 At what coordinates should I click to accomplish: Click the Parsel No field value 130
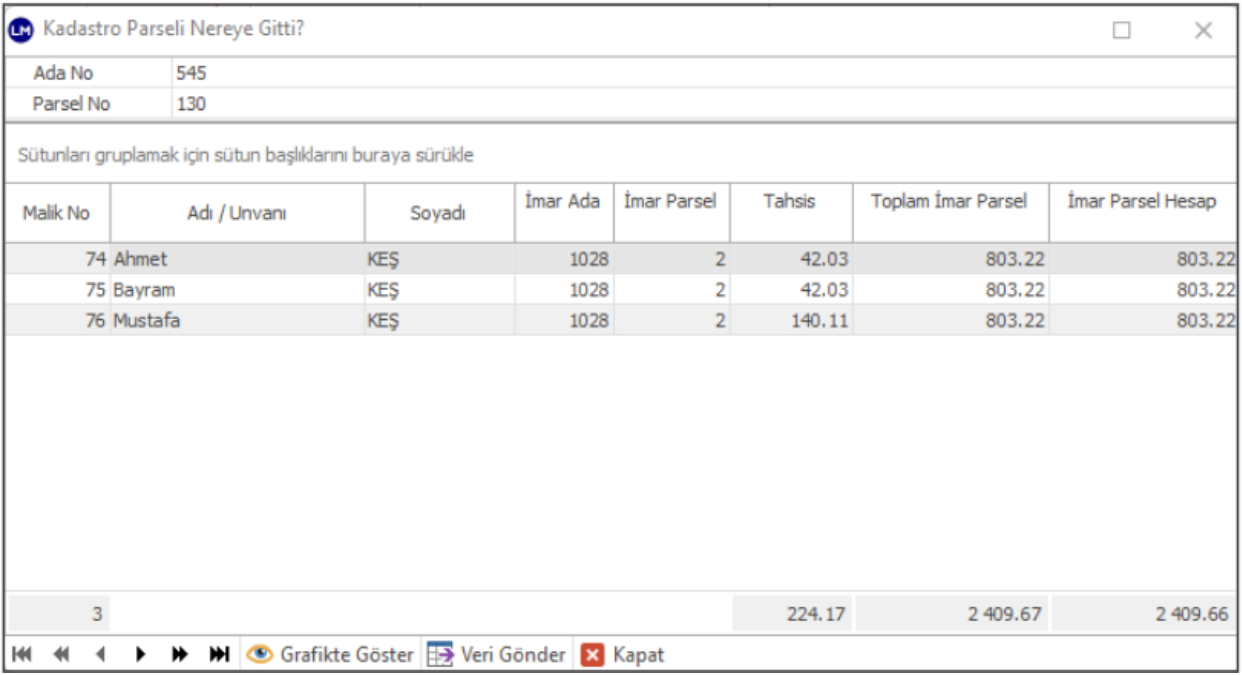192,104
